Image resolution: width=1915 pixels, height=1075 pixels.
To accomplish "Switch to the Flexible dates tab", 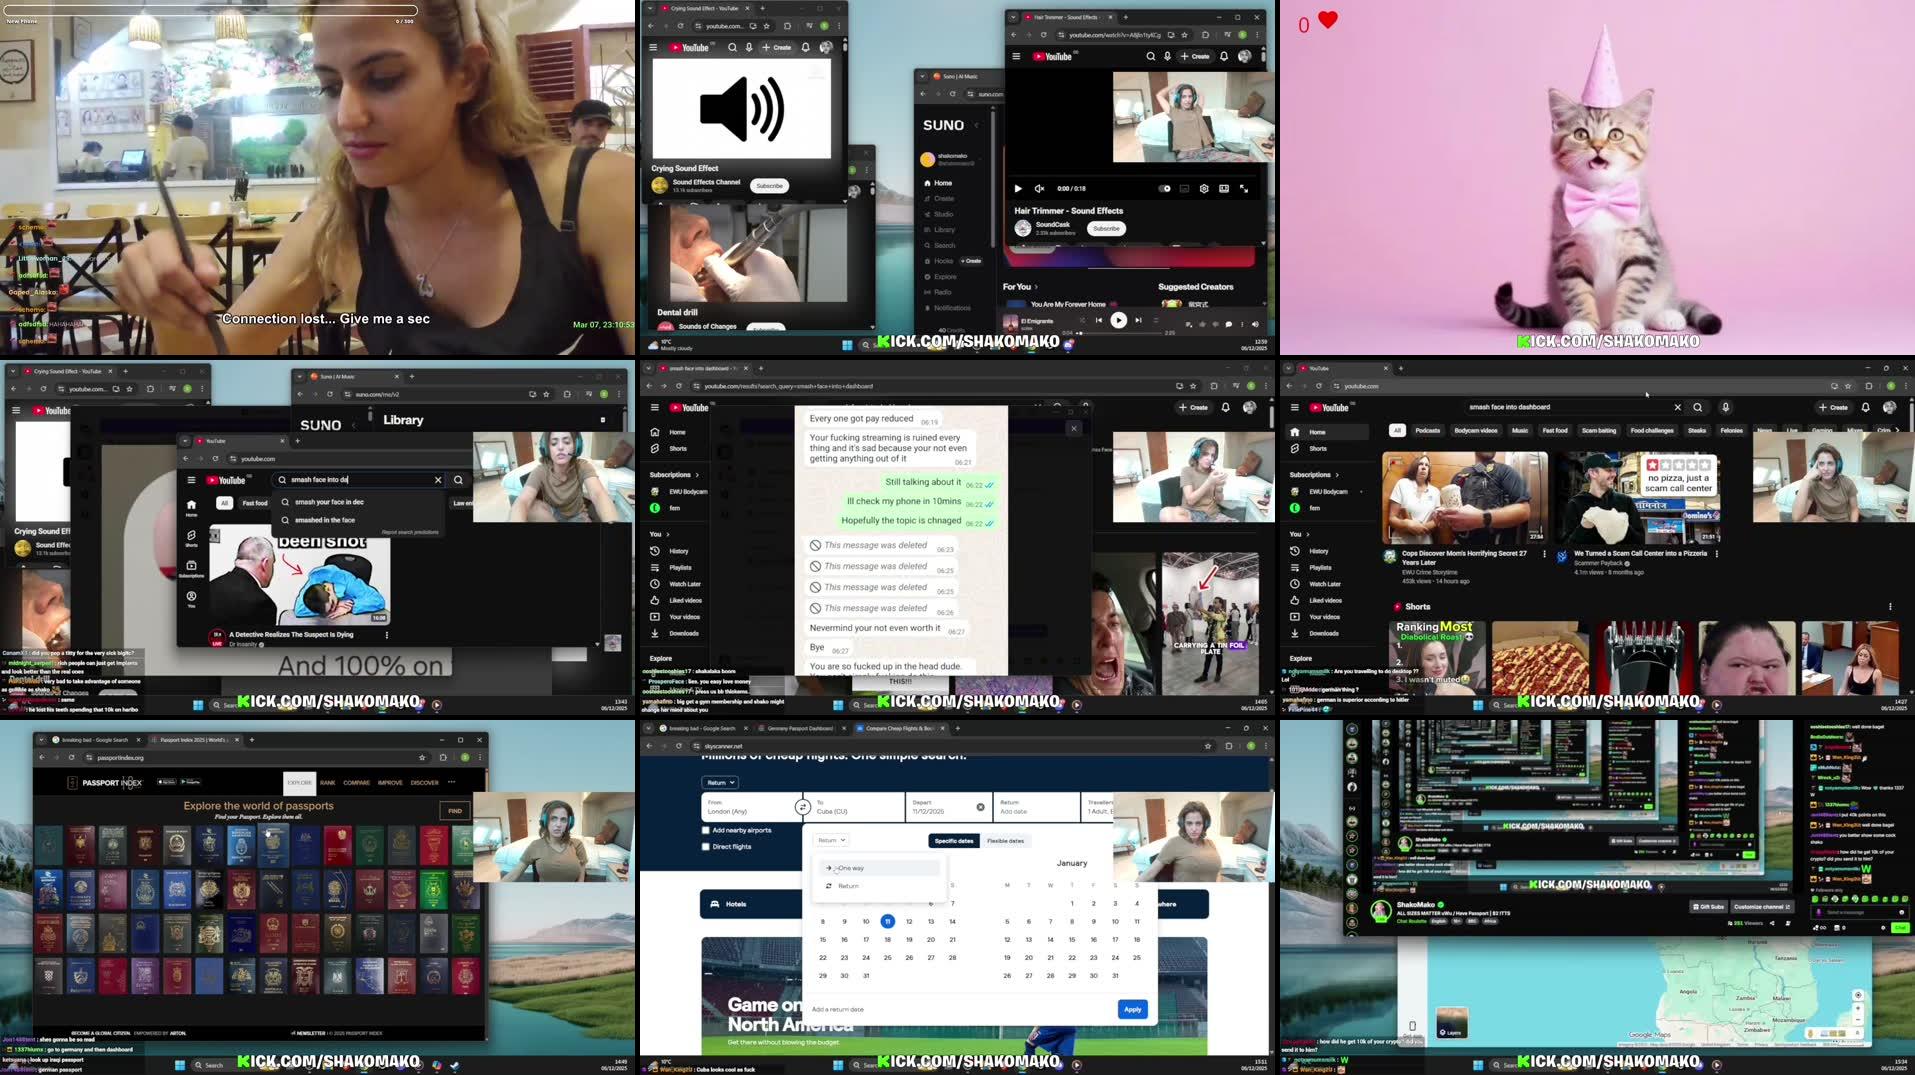I will (x=1006, y=841).
